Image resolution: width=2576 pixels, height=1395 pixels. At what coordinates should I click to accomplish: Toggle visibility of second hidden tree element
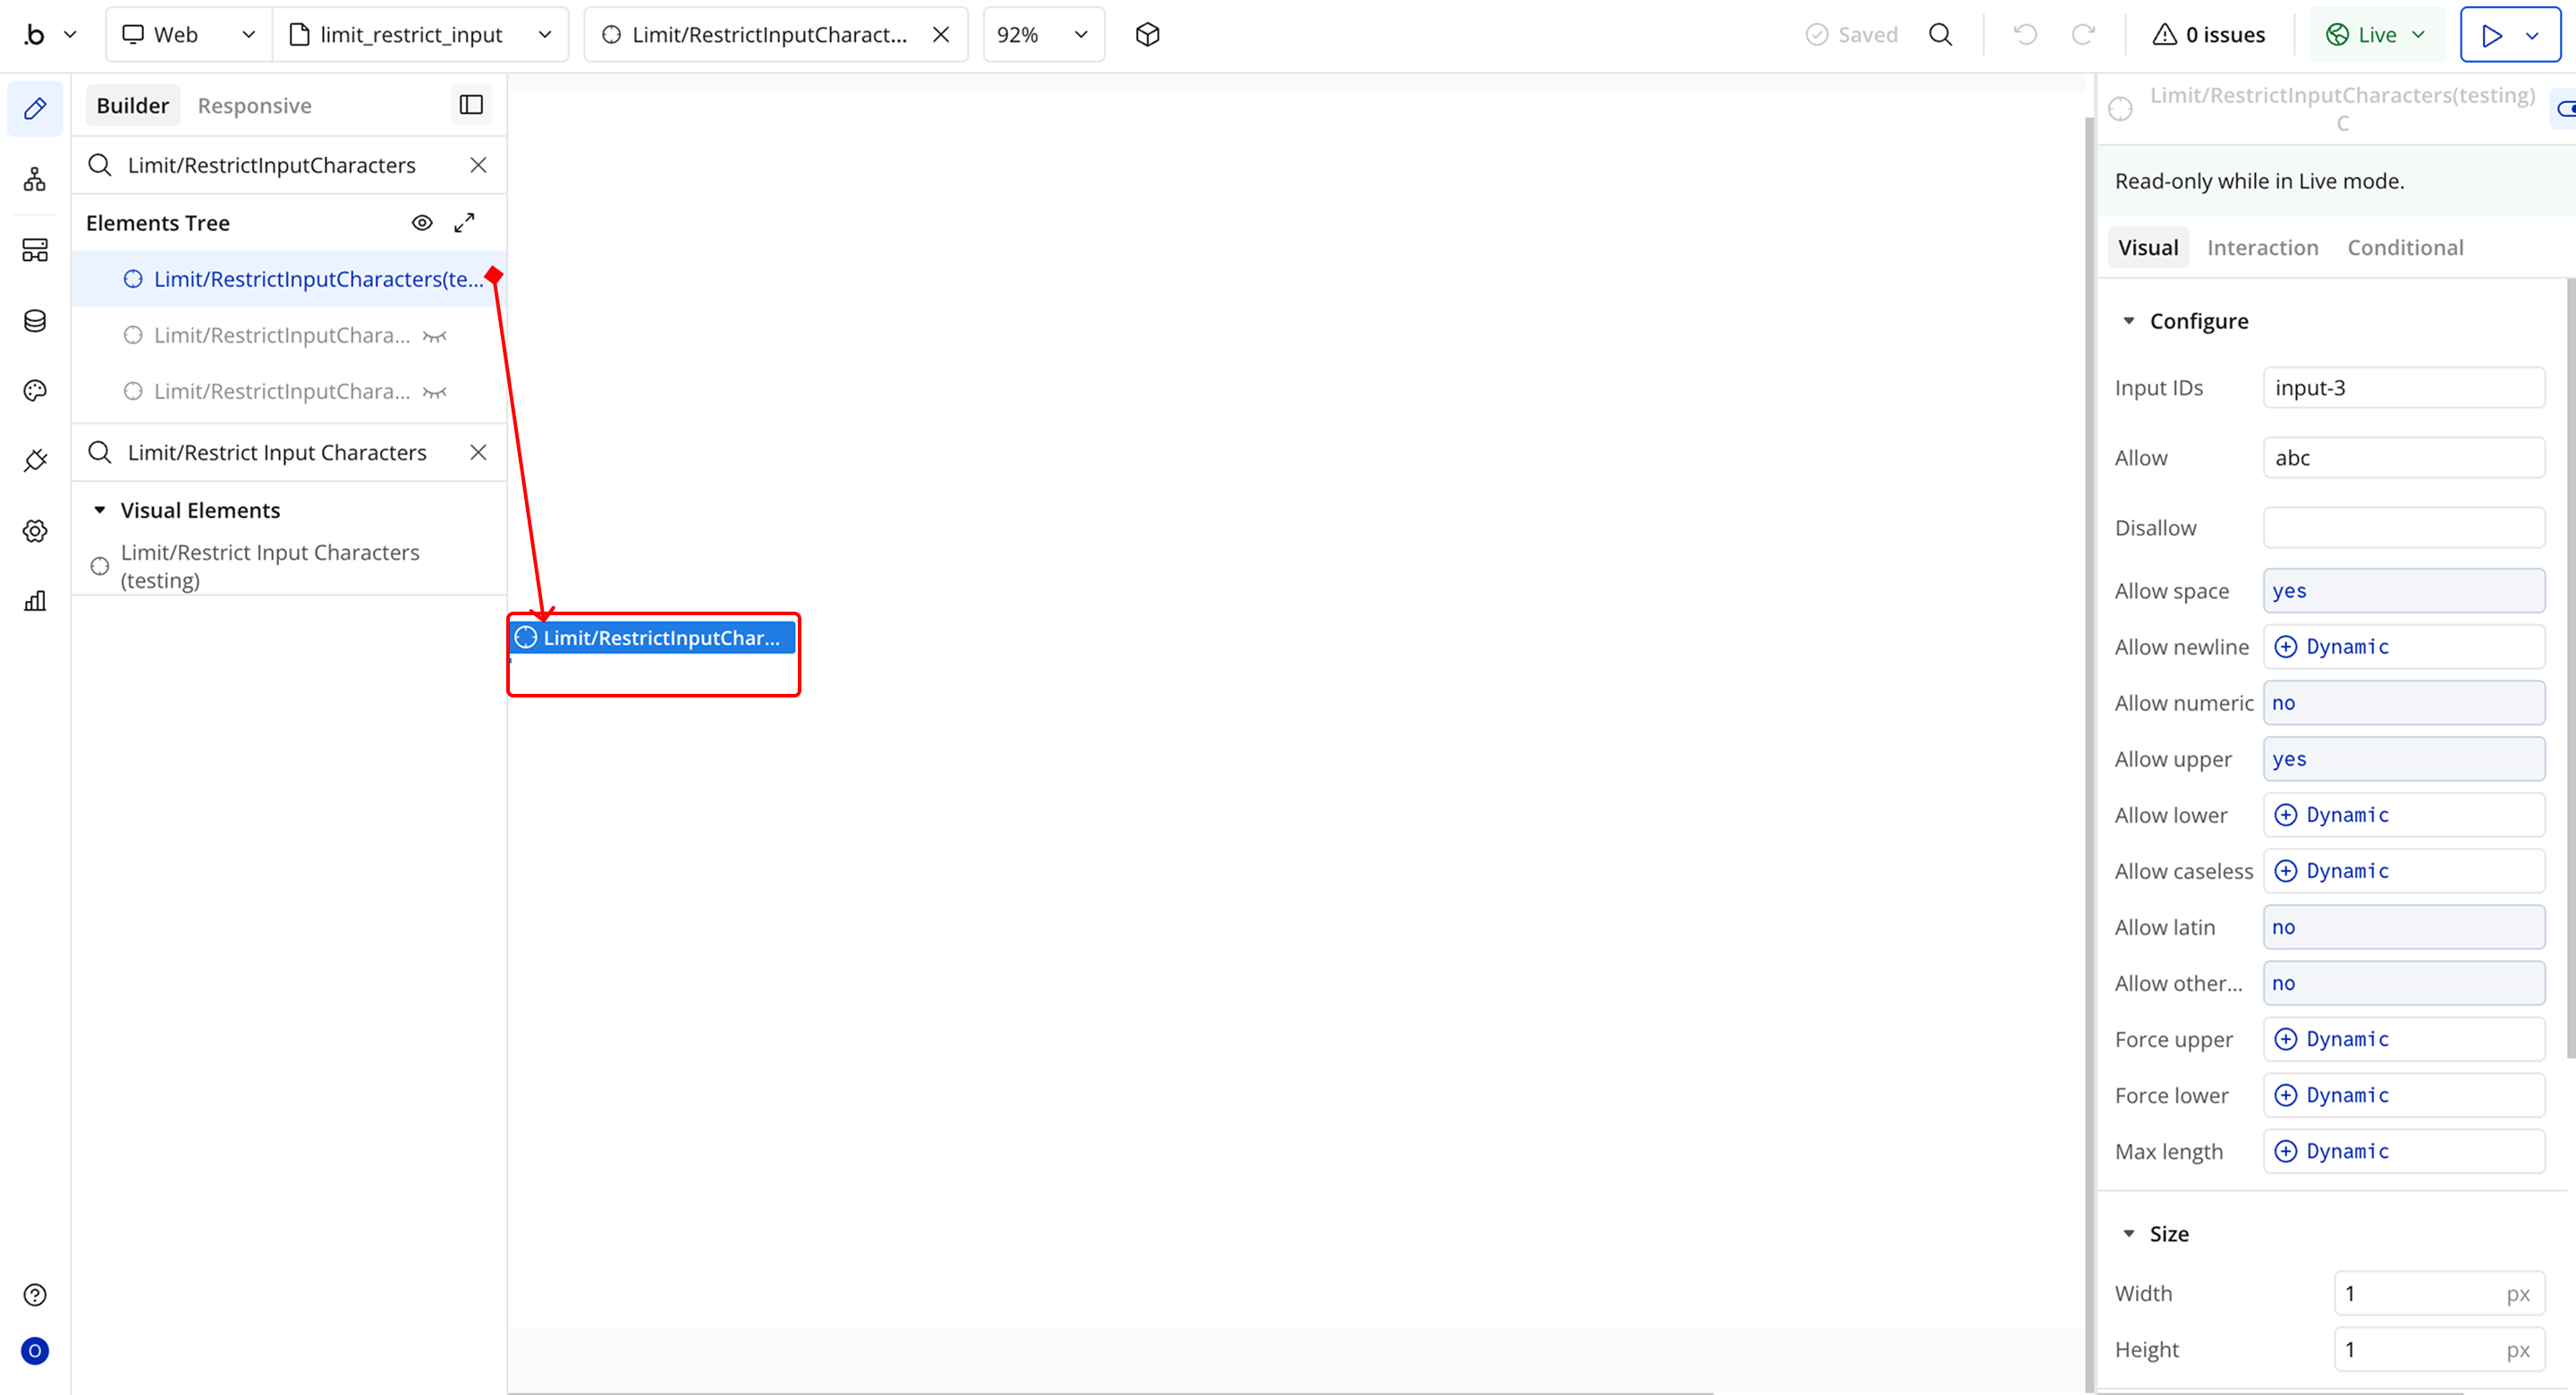point(434,392)
